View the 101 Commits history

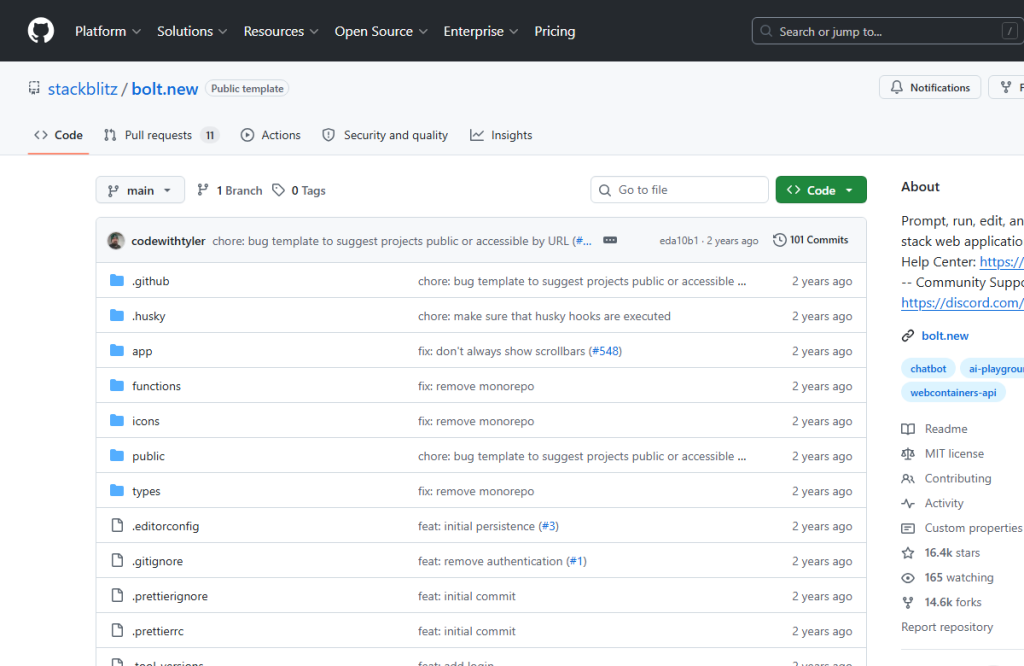[x=810, y=240]
